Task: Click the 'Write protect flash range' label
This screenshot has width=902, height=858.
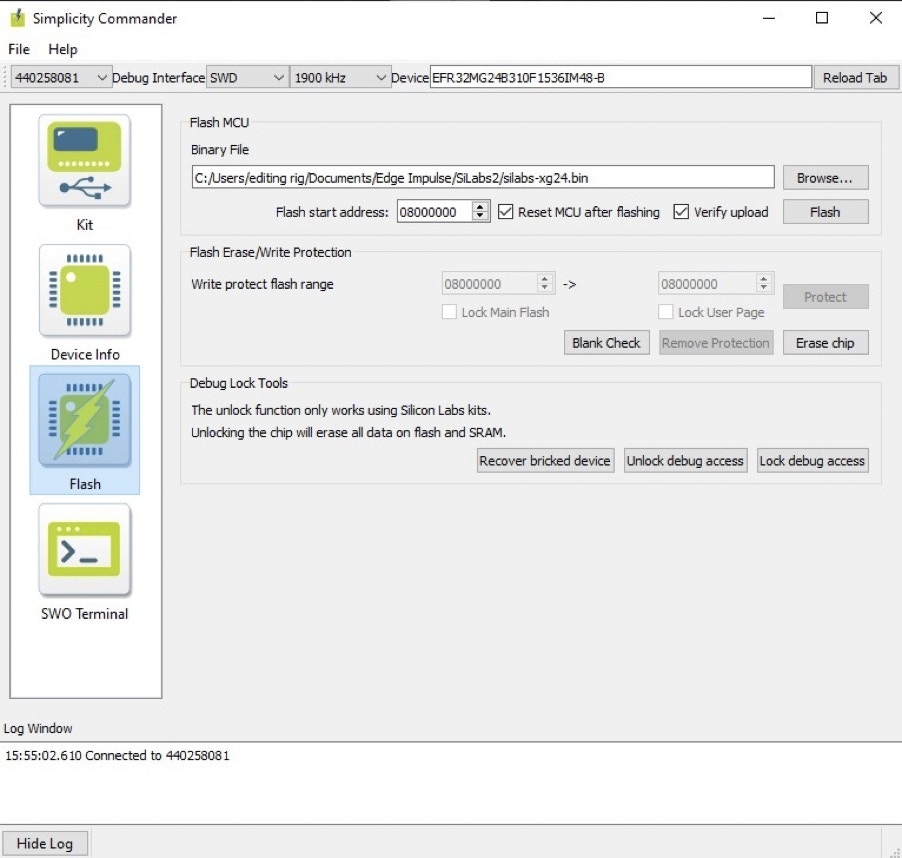Action: pos(262,284)
